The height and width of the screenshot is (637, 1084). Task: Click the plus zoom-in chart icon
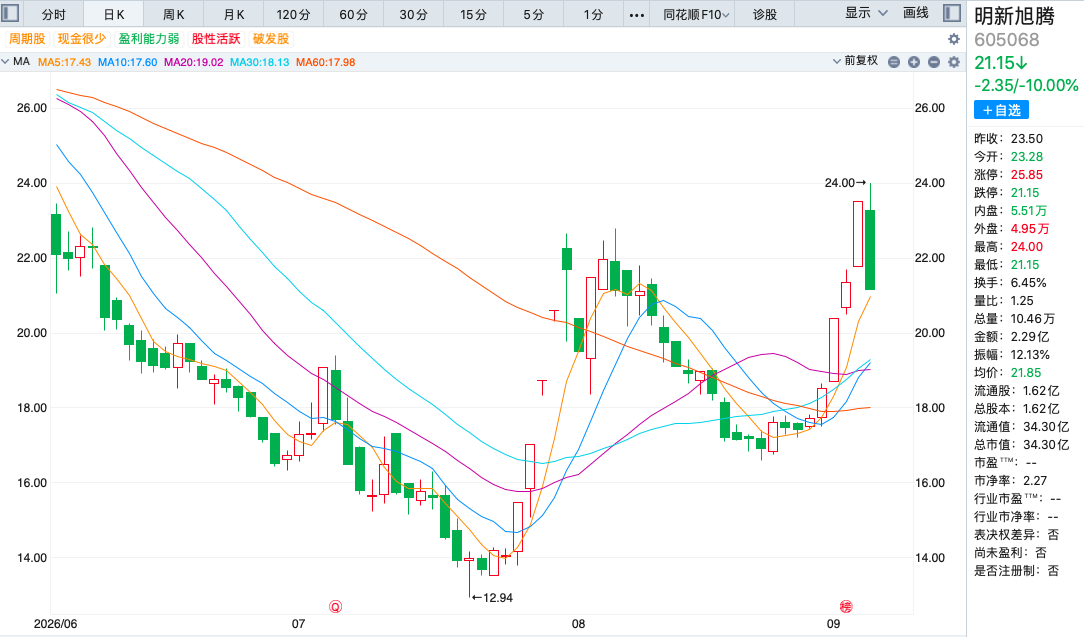(x=914, y=62)
